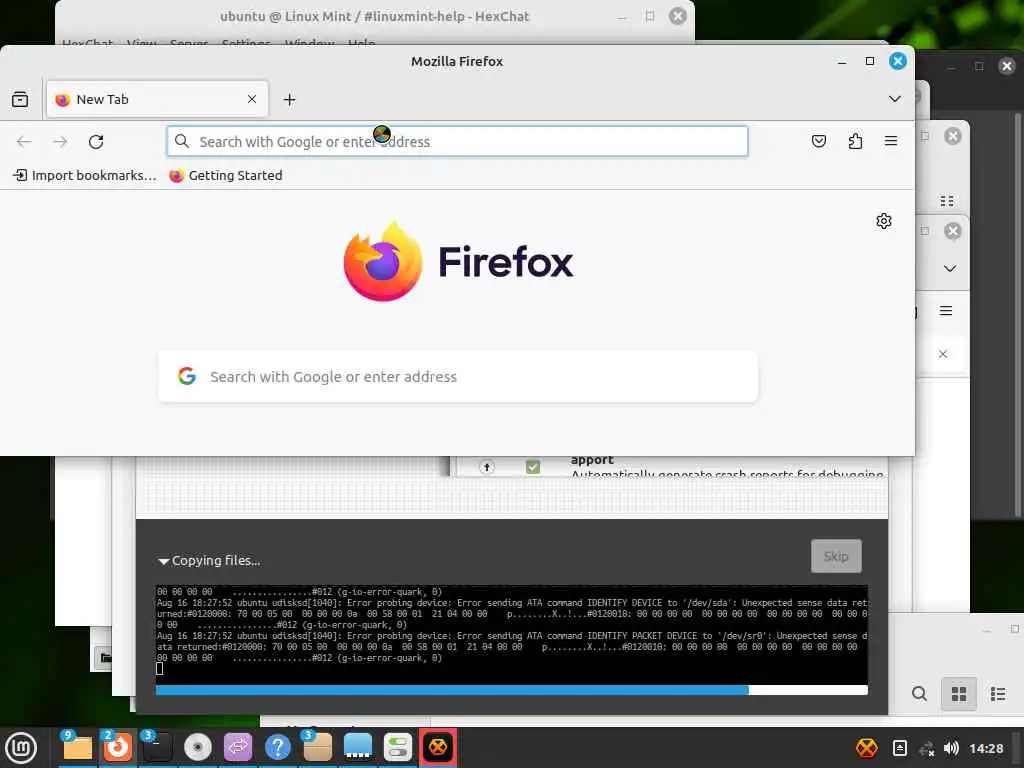Expand the list all tabs chevron
1024x768 pixels.
pos(895,99)
